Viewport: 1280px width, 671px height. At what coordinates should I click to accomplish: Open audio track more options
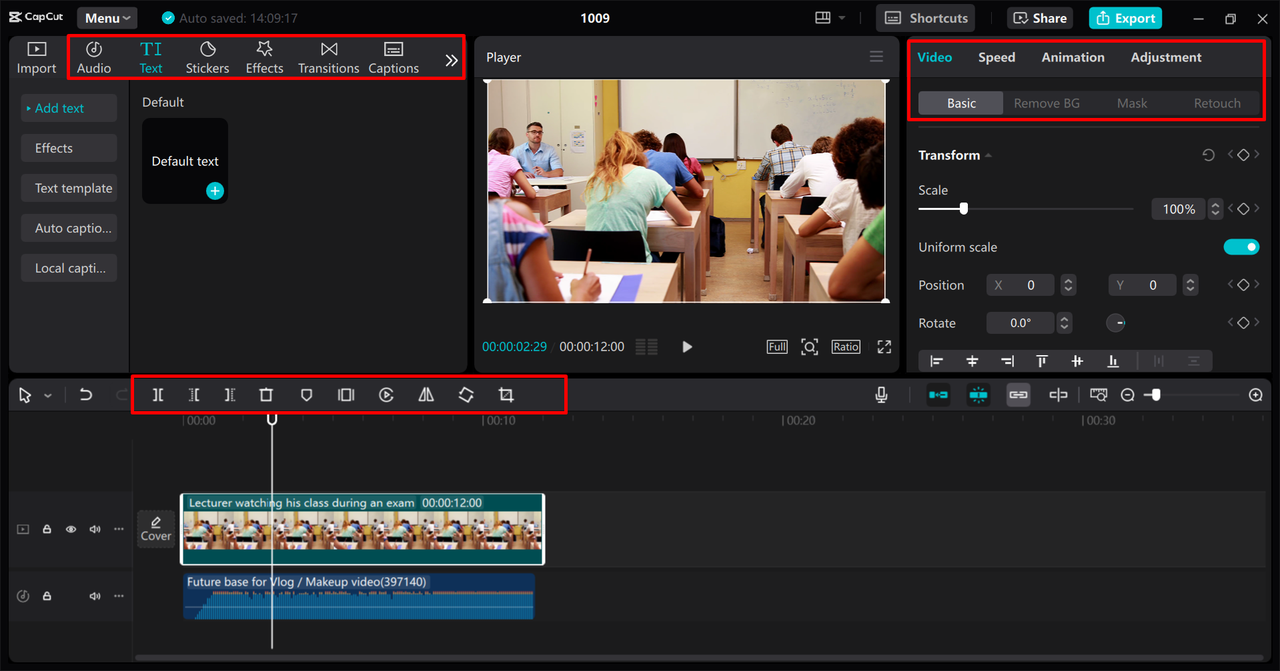119,596
